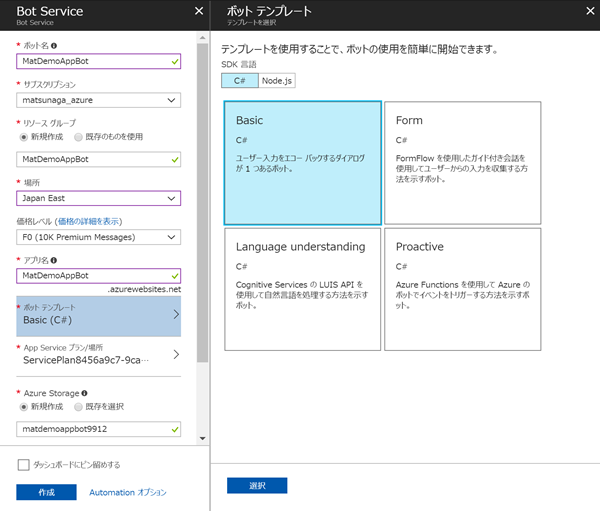Open the 価格の詳細を表示 link
600x511 pixels.
pyautogui.click(x=88, y=222)
